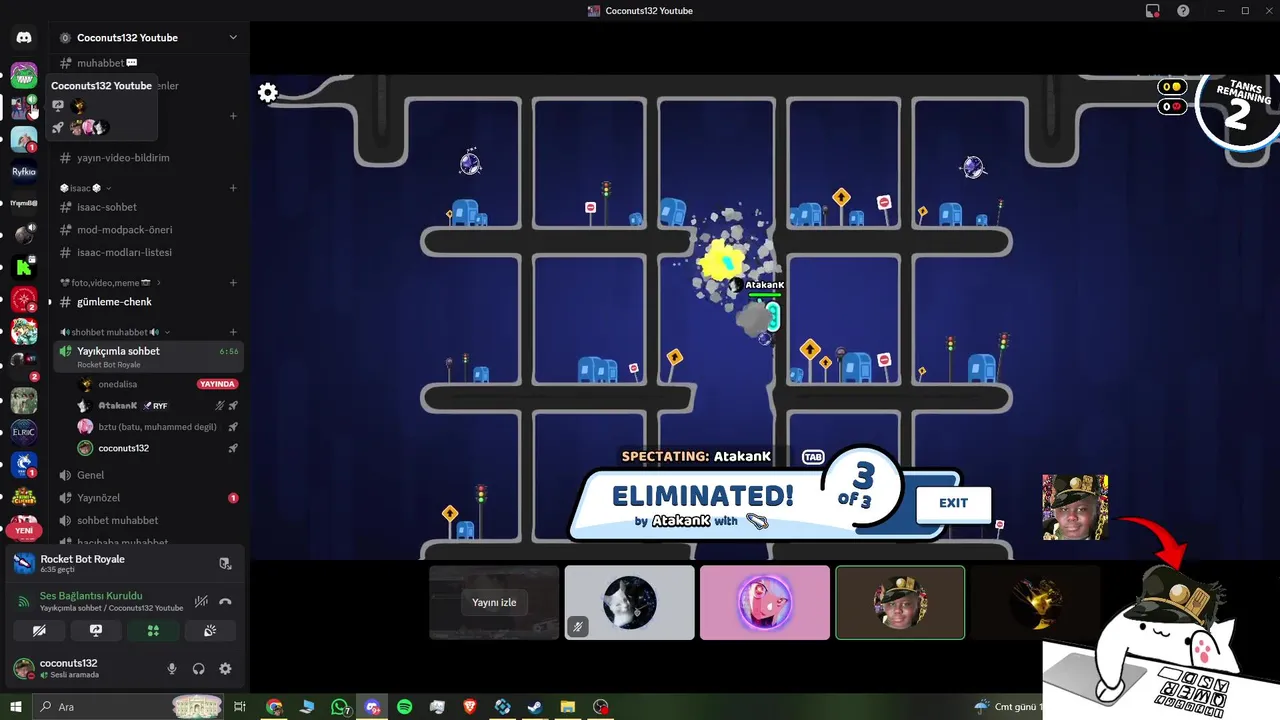The width and height of the screenshot is (1280, 720).
Task: Click the YENI new mentions pill
Action: [x=24, y=531]
